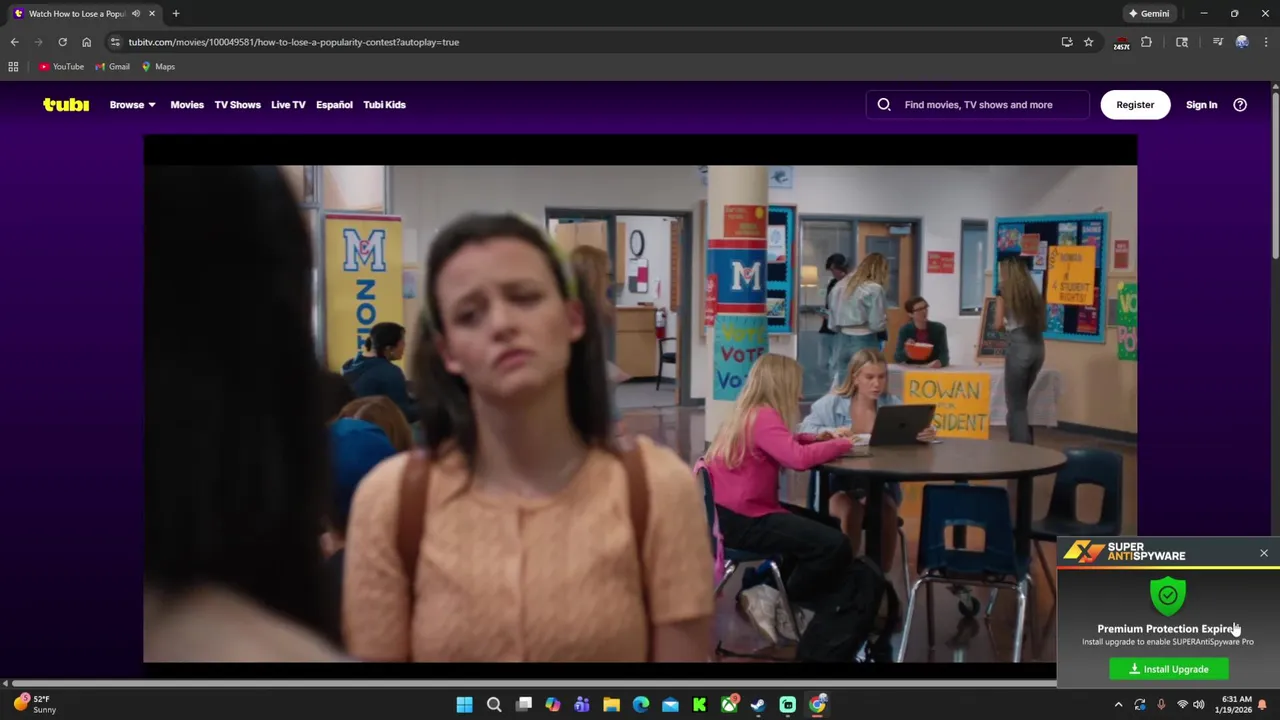Open the extension with red badge
Screen dimensions: 1280x720
(1122, 42)
